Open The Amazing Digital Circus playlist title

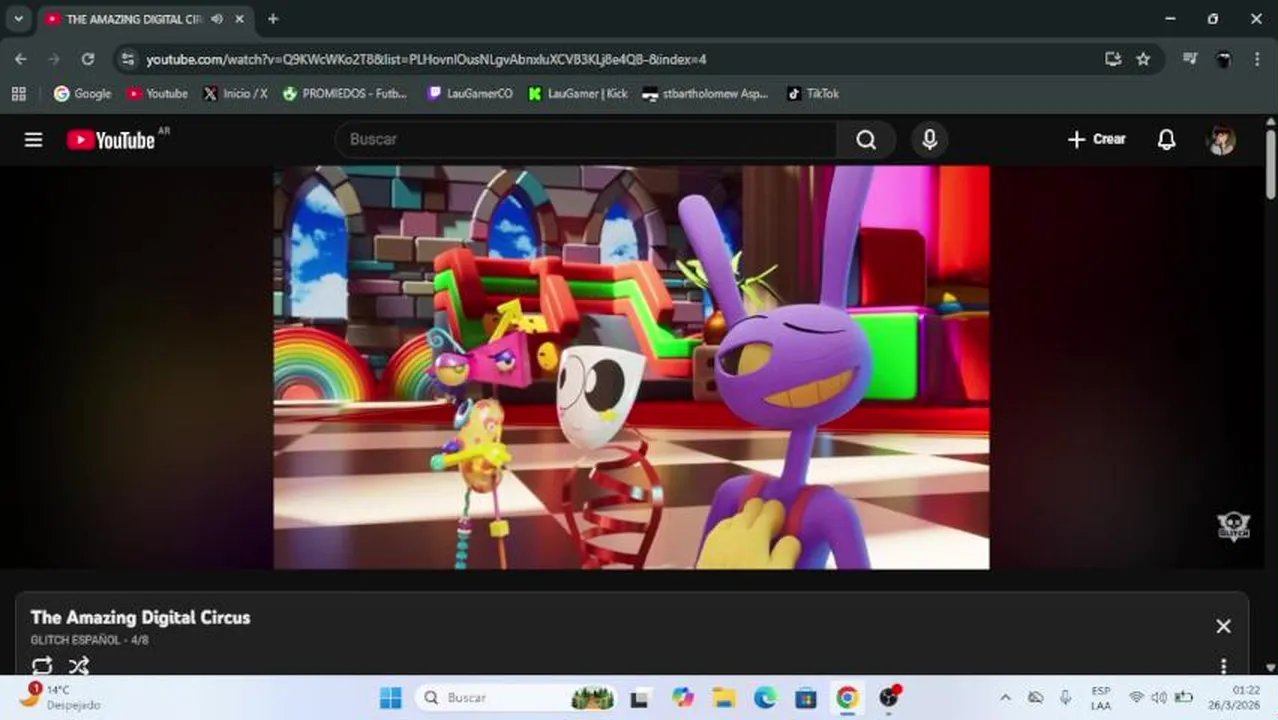tap(140, 617)
